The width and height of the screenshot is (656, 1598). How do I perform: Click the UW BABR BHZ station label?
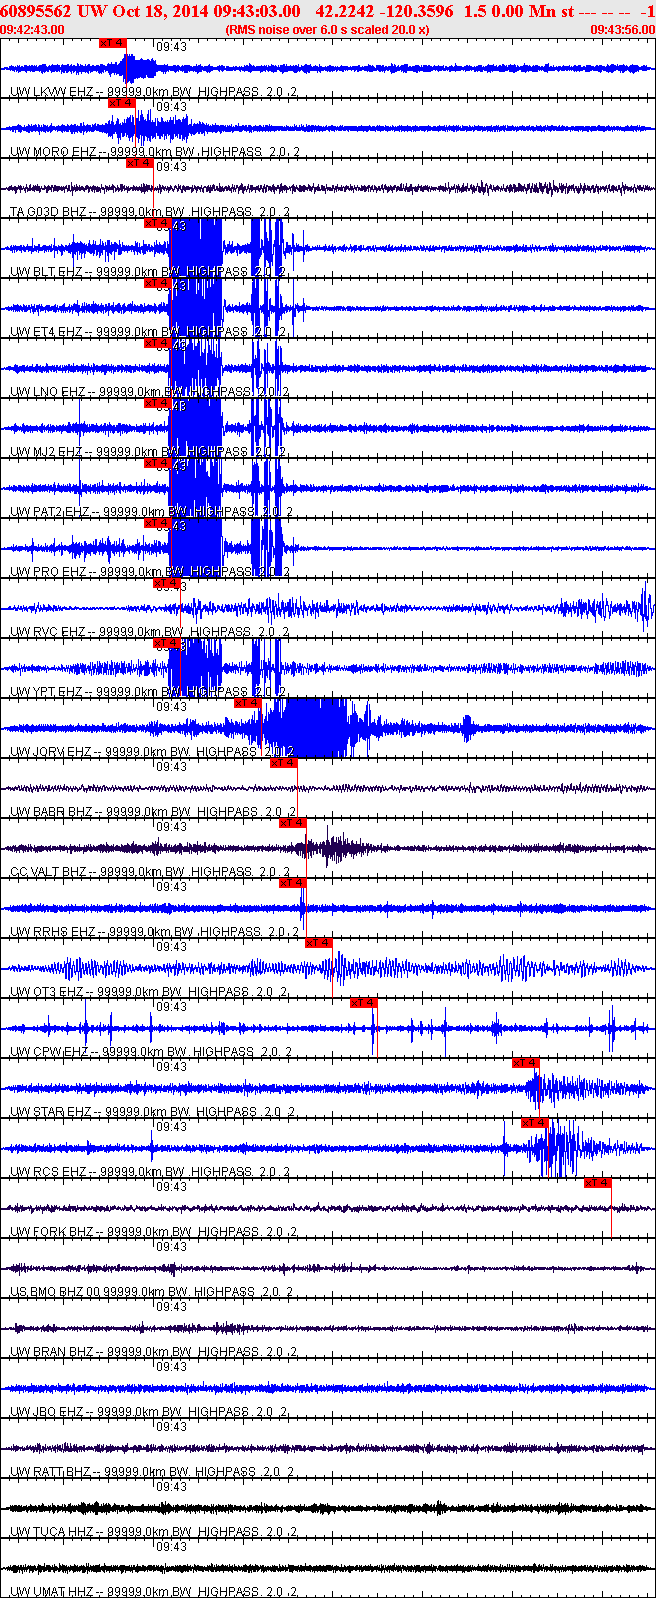click(52, 812)
